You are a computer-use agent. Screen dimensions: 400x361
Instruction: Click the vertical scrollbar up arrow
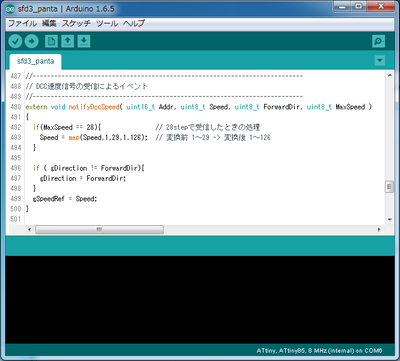[390, 75]
